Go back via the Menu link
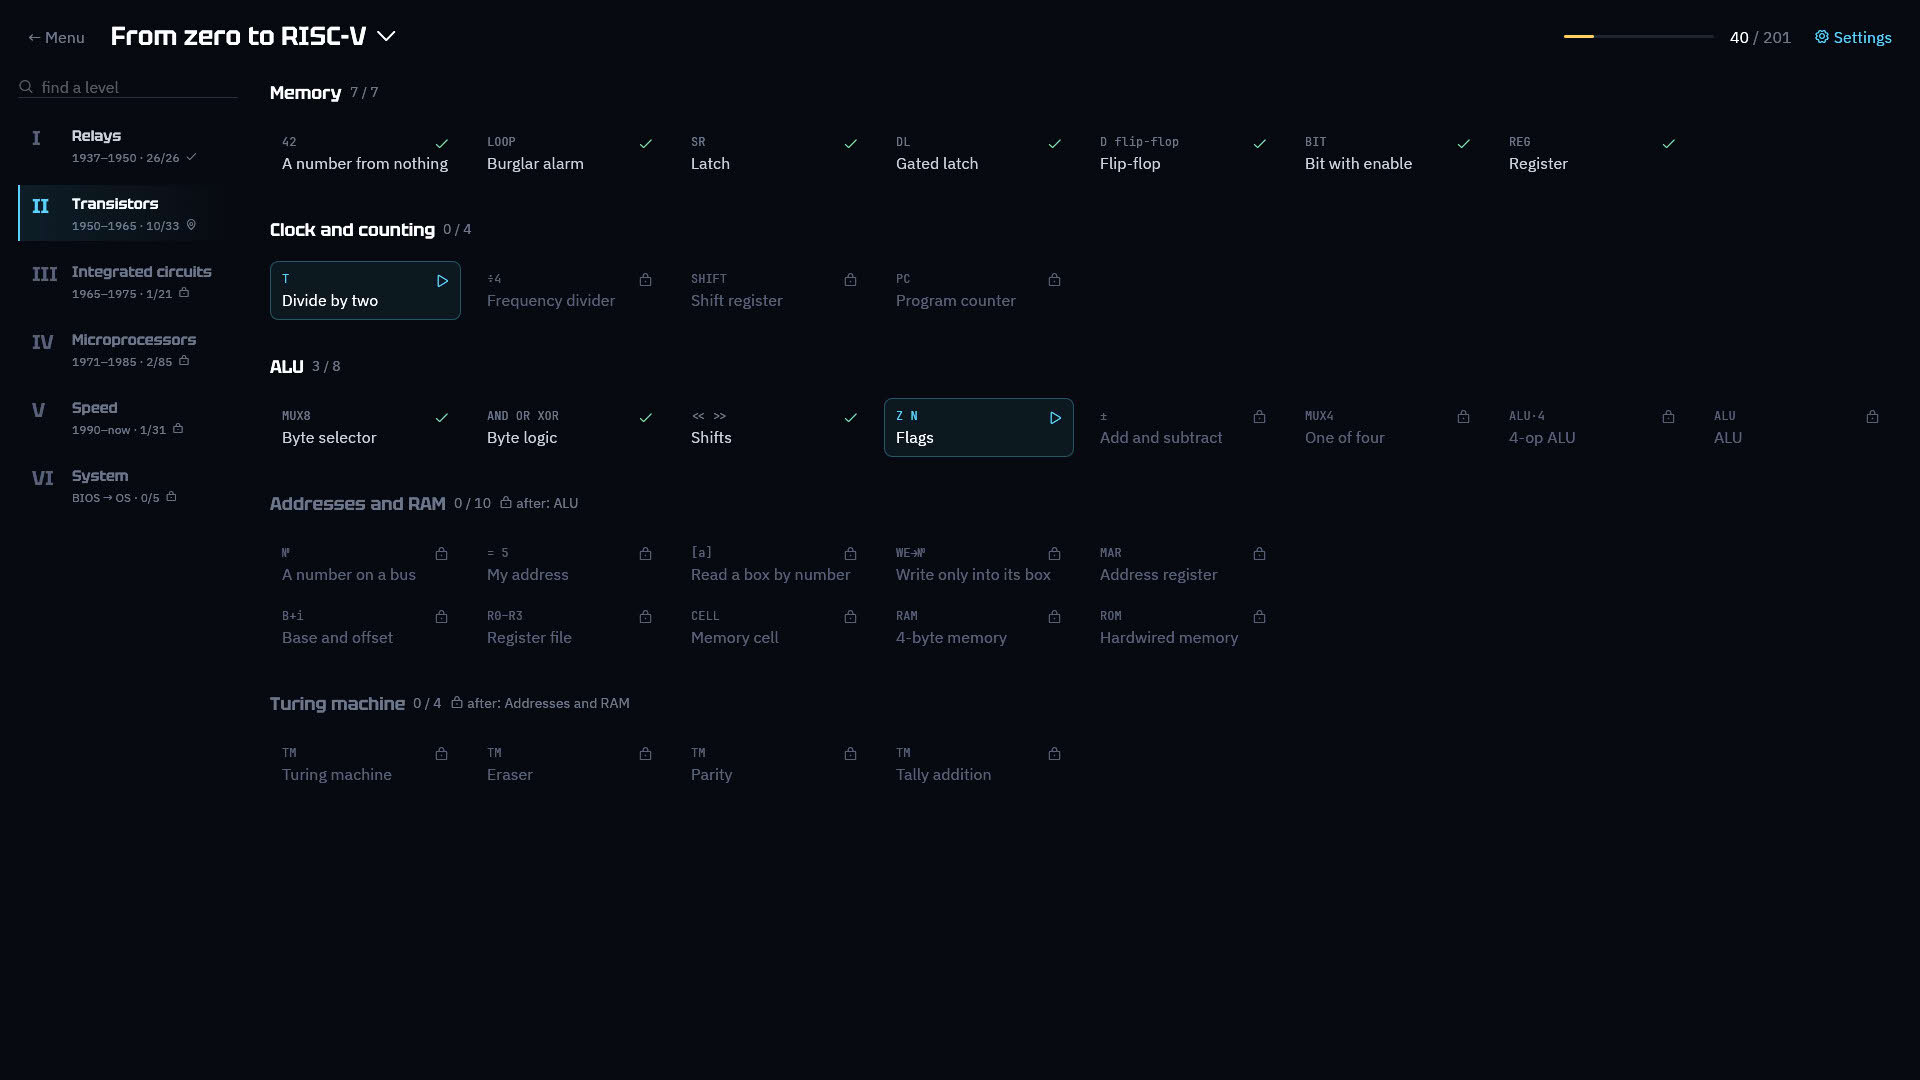This screenshot has width=1920, height=1080. pos(56,38)
